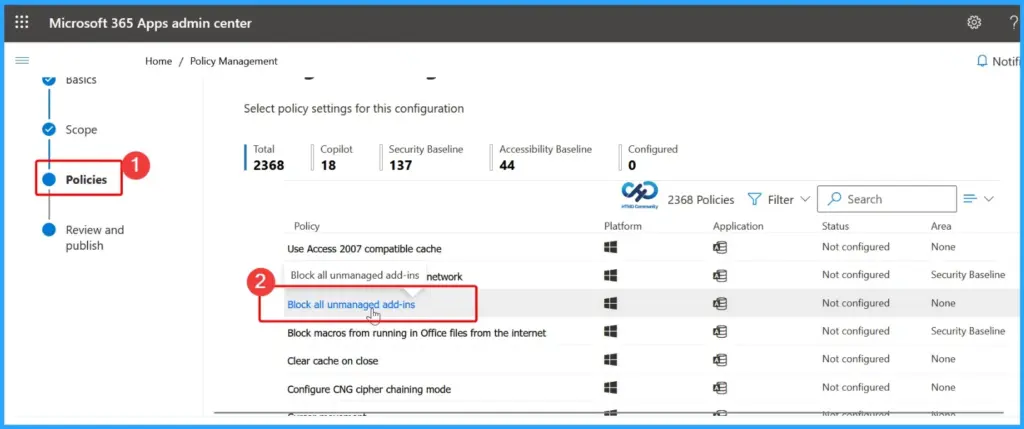This screenshot has height=429, width=1024.
Task: Open Clear cache on close policy
Action: tap(332, 361)
